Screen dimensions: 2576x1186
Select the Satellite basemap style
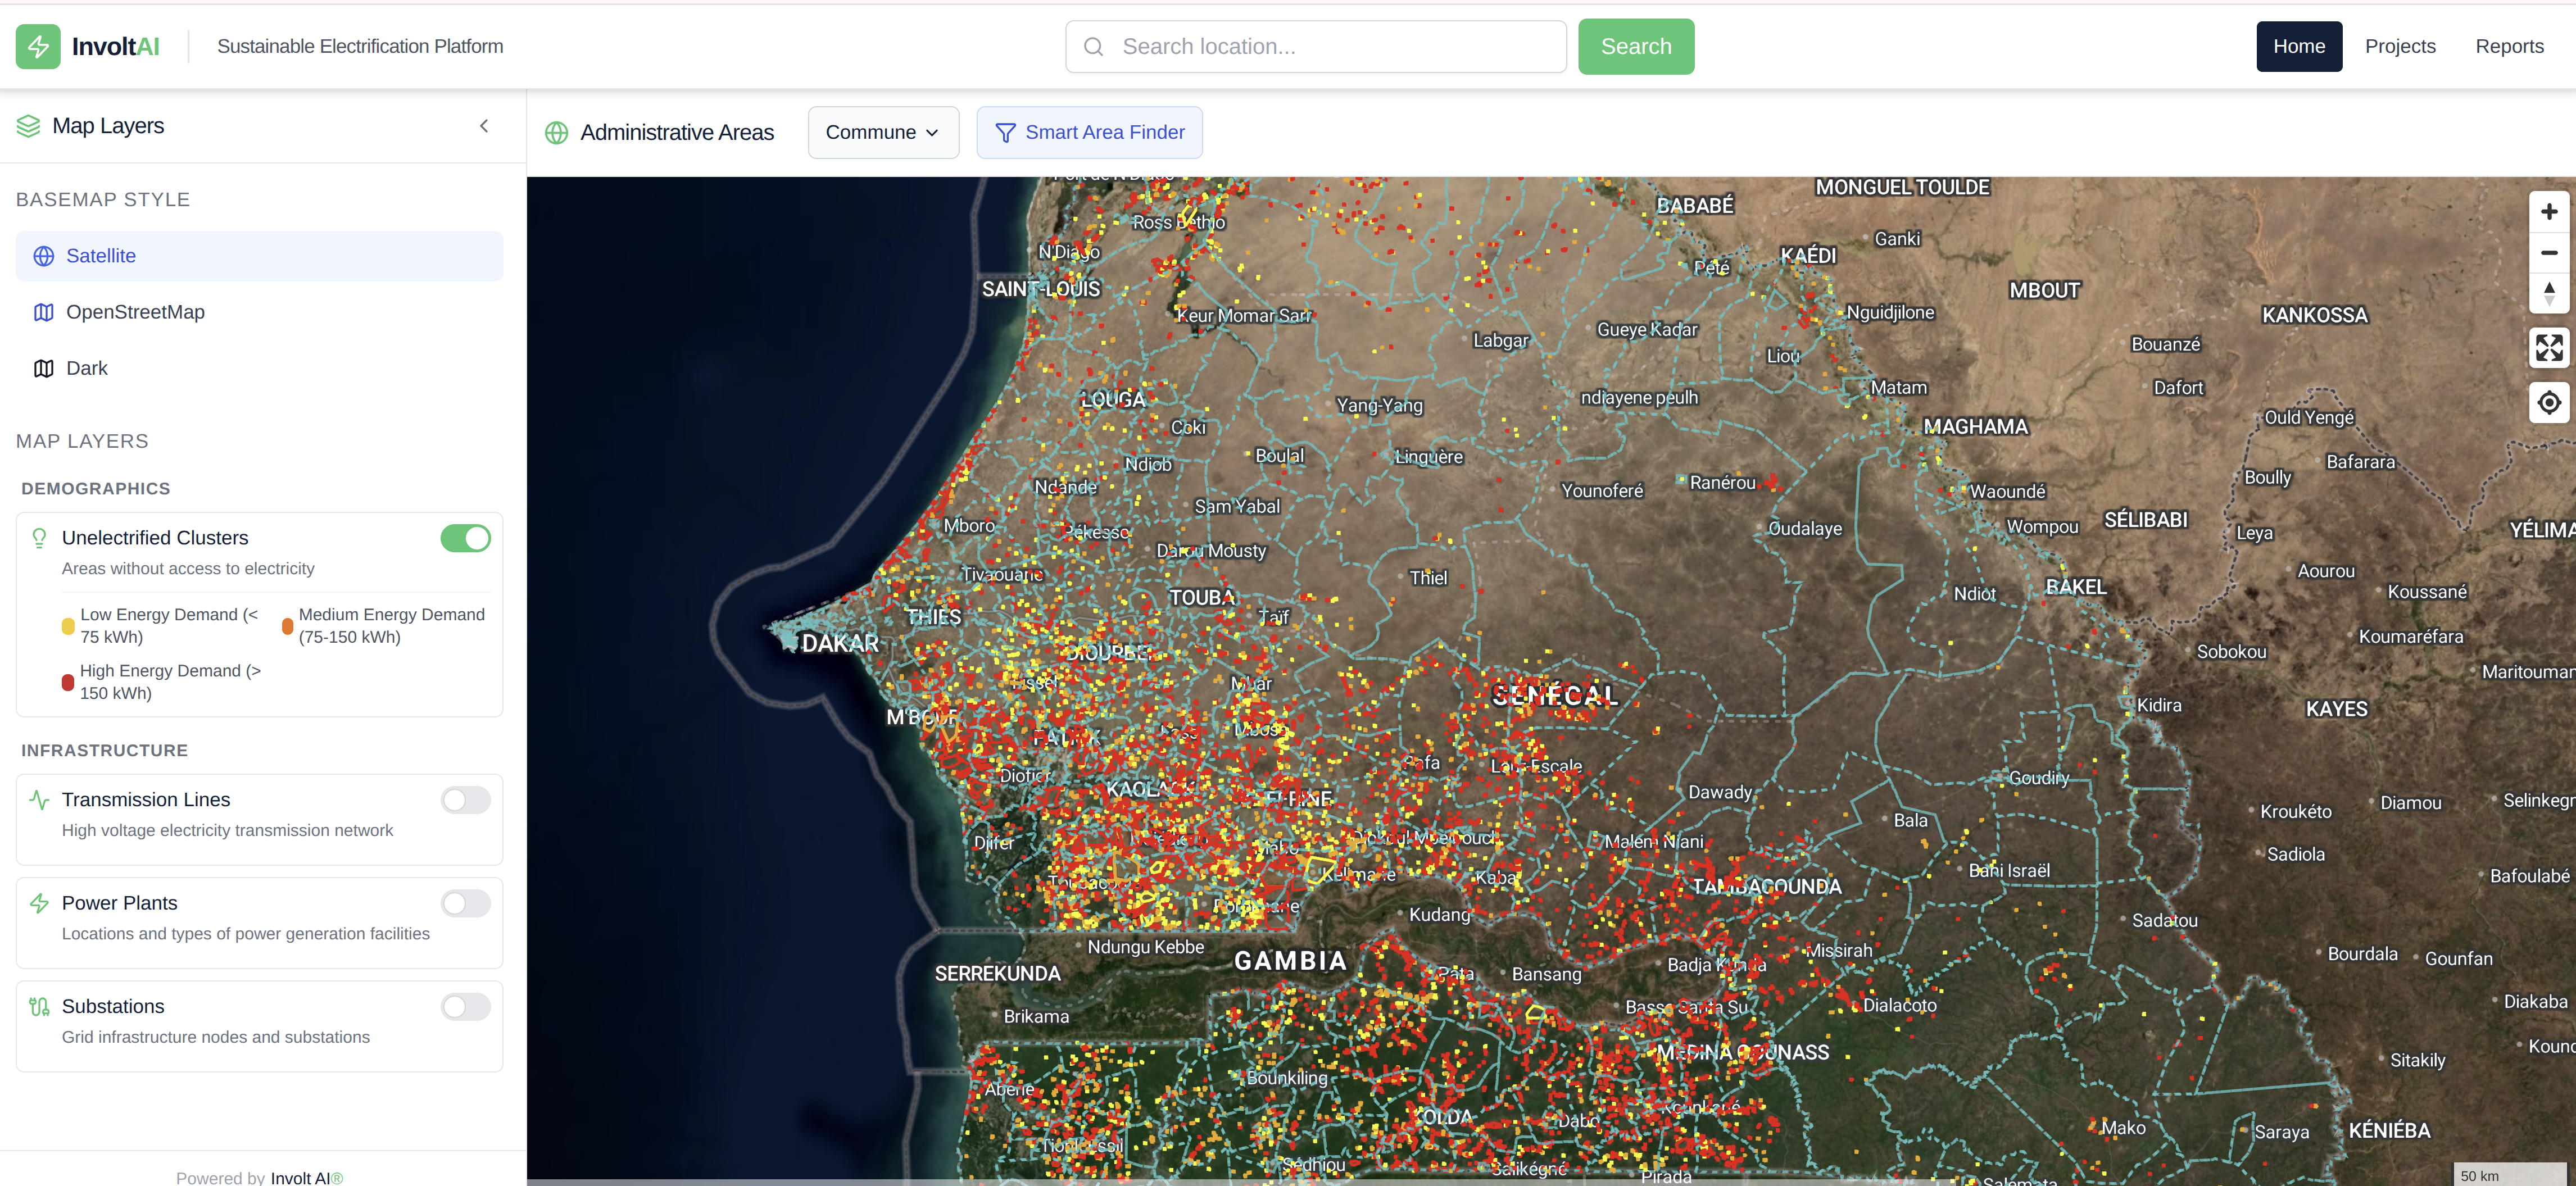pyautogui.click(x=259, y=256)
